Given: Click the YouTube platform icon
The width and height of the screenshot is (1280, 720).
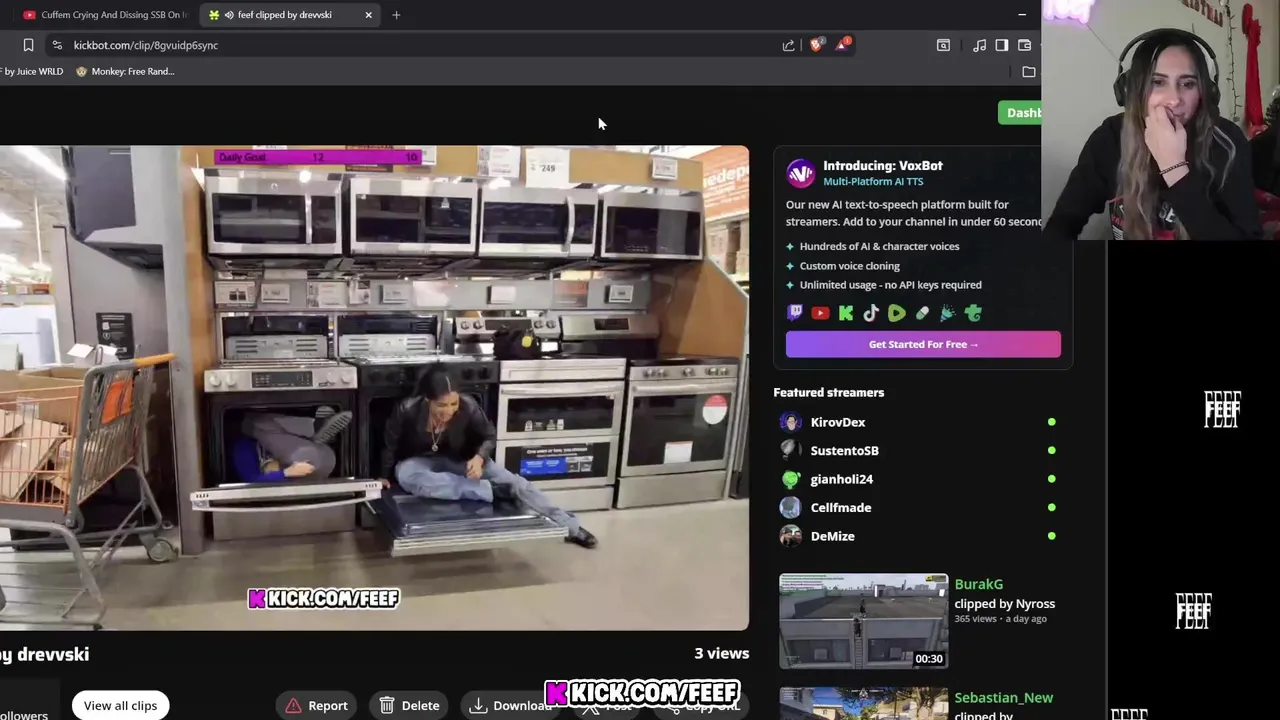Looking at the screenshot, I should click(x=820, y=313).
